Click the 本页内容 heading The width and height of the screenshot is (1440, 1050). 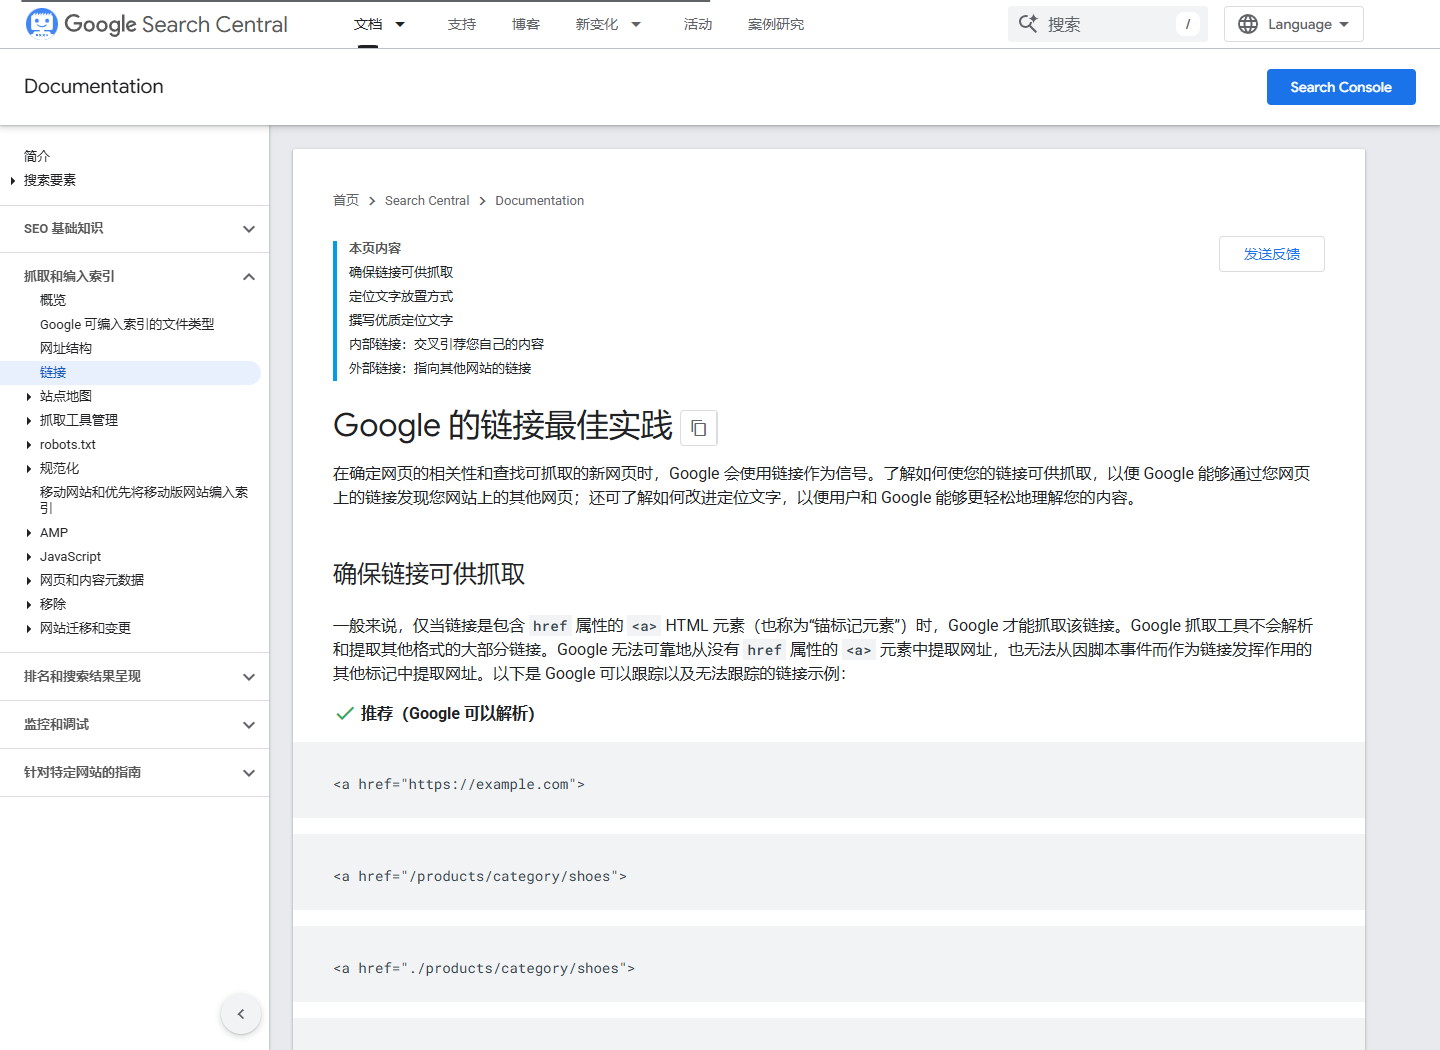[x=375, y=248]
